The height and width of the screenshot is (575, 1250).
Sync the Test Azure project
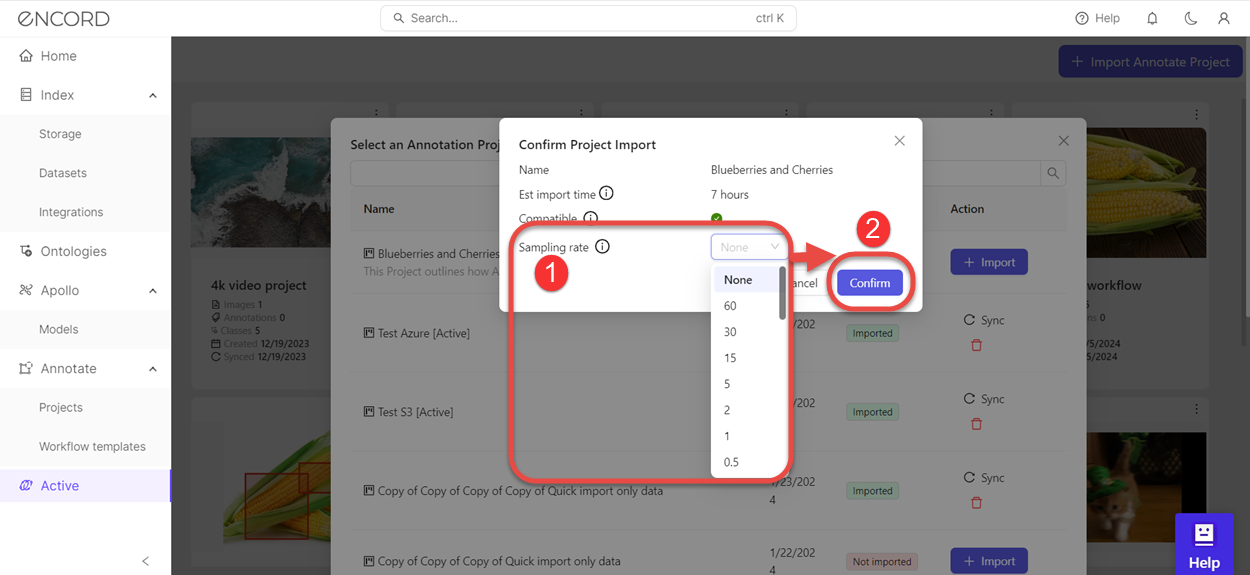pos(984,320)
